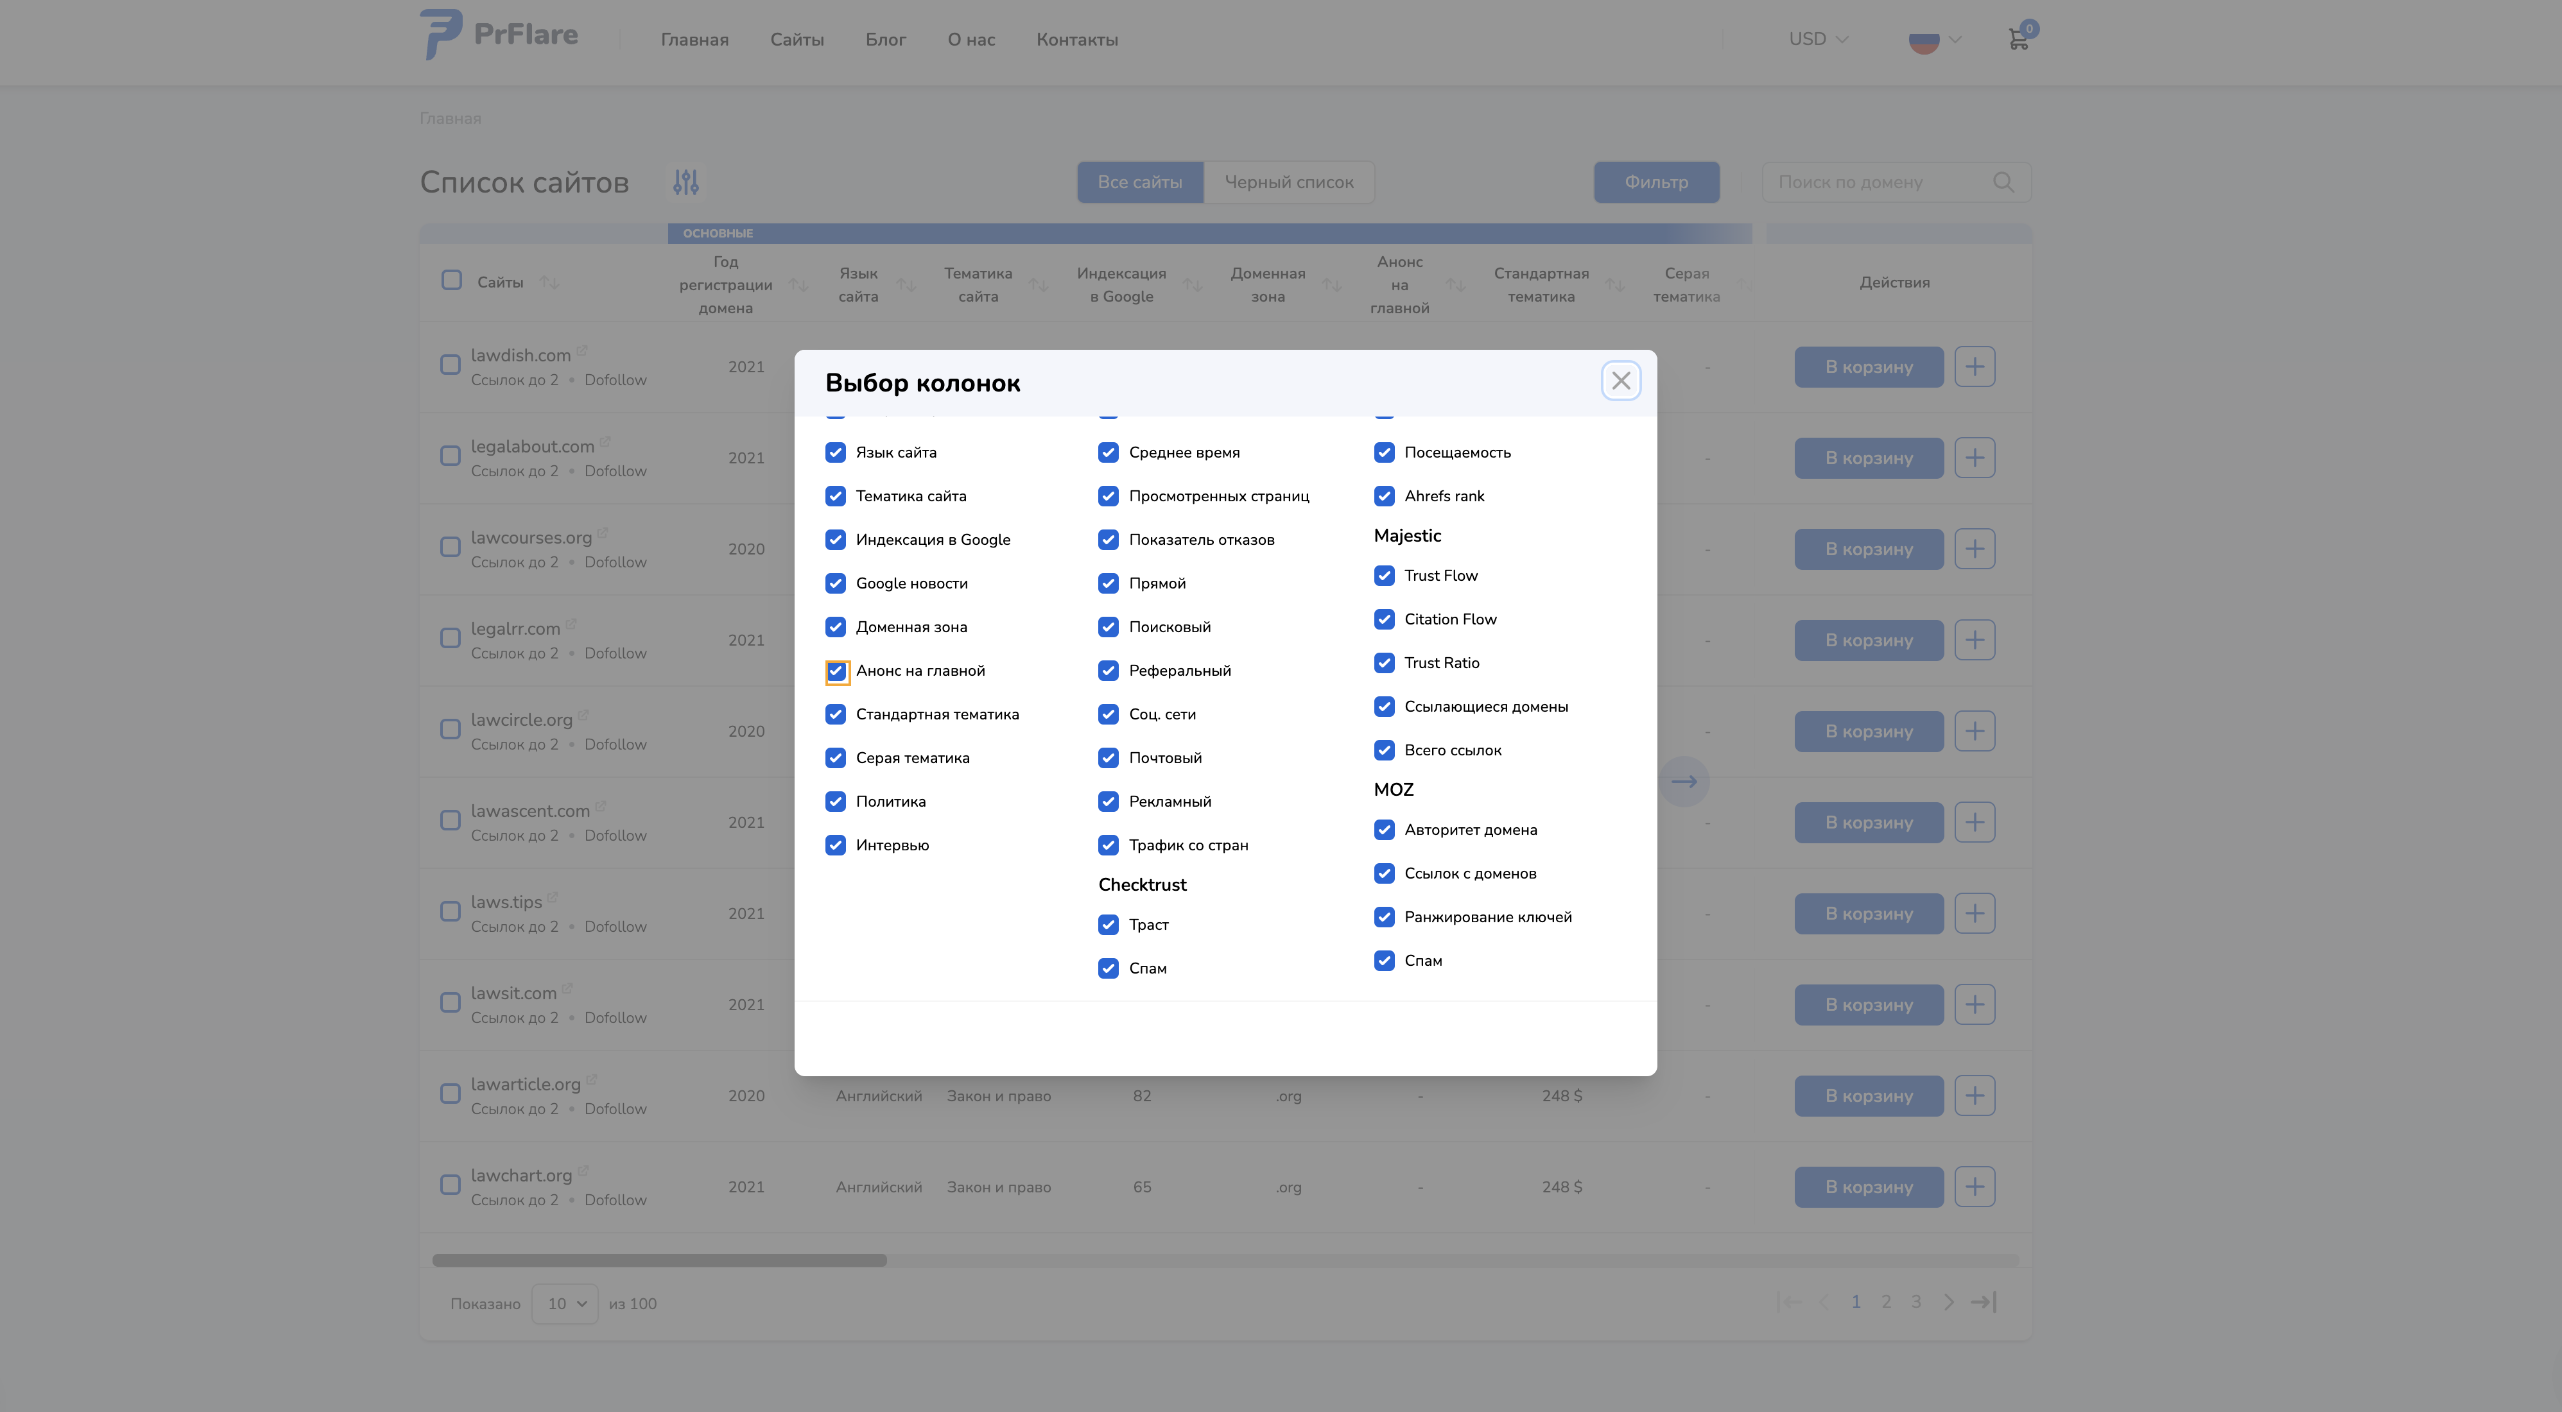Viewport: 2562px width, 1412px height.
Task: Click plus icon for lawchart.org row
Action: pos(1974,1187)
